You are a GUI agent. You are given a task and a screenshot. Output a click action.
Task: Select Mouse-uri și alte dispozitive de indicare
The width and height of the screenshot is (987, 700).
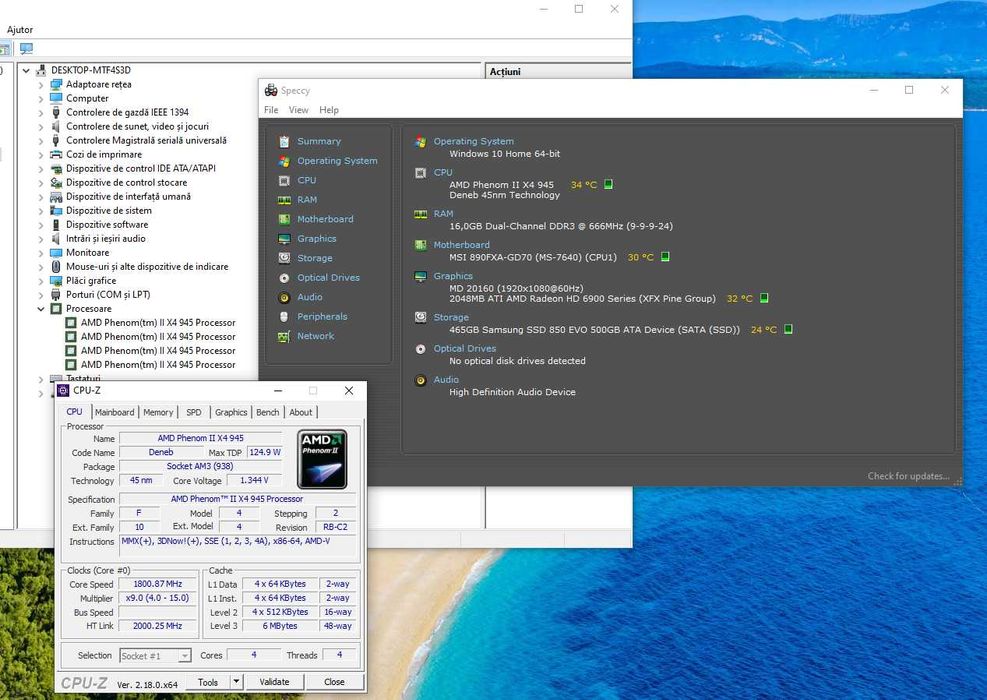point(147,267)
